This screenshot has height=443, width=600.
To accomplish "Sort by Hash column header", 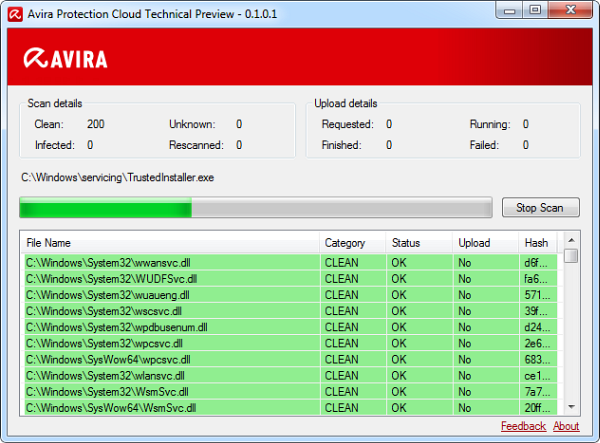I will (x=538, y=243).
